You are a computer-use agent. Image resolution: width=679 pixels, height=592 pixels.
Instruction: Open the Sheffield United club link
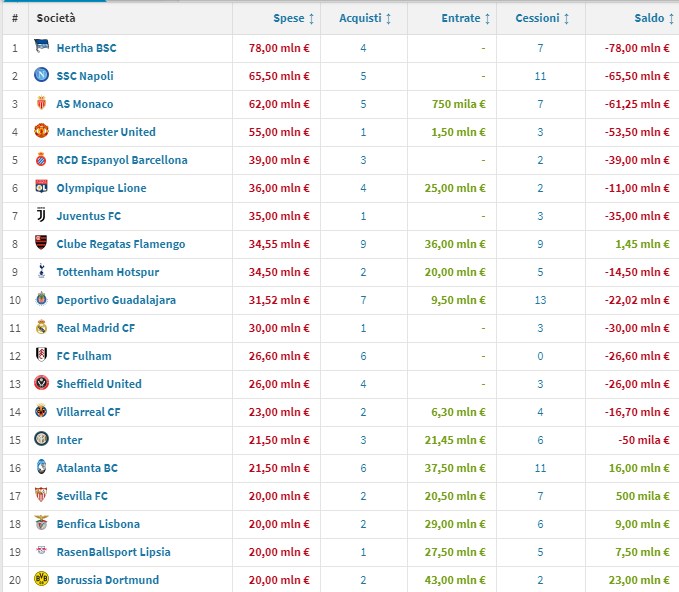pos(99,384)
